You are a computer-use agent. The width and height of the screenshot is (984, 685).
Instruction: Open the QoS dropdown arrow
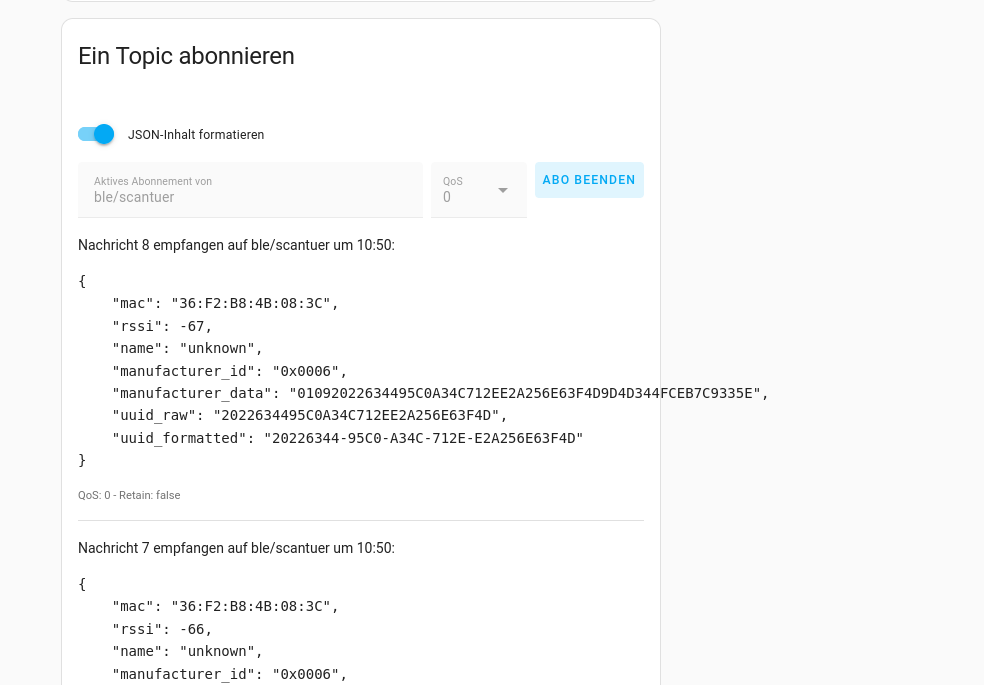tap(503, 190)
